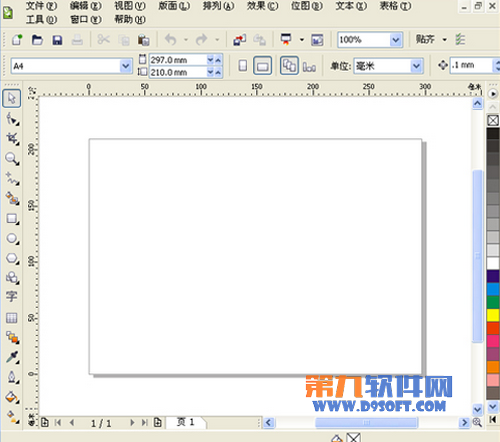
Task: Select the Table tool
Action: [x=12, y=318]
